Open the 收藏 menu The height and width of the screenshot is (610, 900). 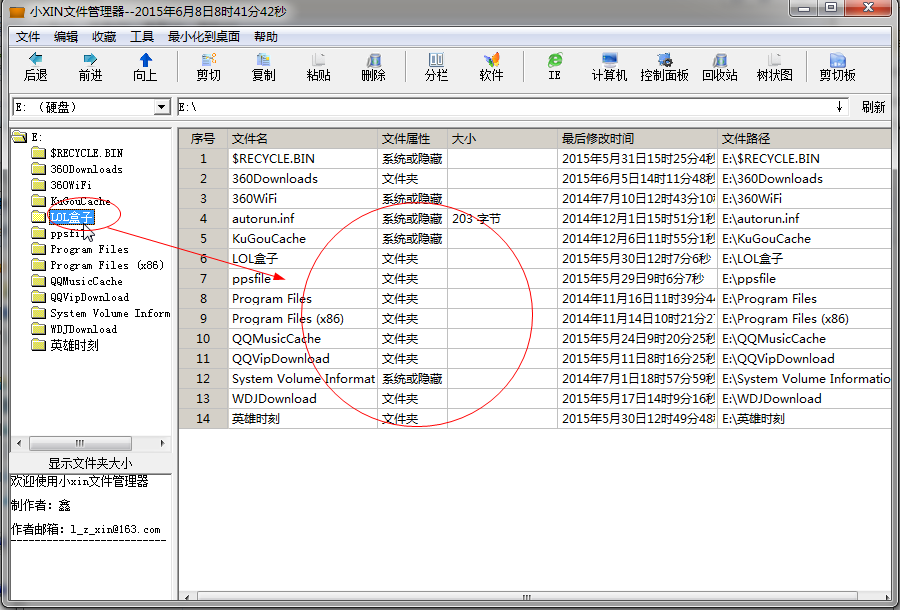104,37
